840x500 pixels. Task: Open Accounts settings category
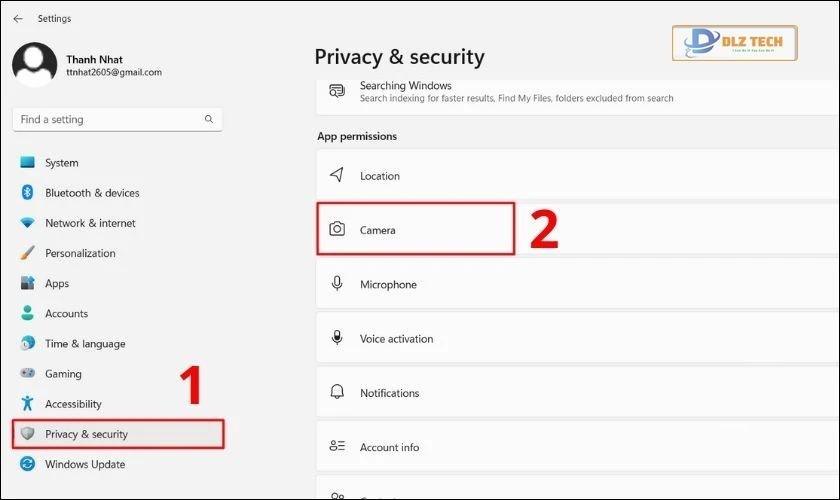click(66, 314)
